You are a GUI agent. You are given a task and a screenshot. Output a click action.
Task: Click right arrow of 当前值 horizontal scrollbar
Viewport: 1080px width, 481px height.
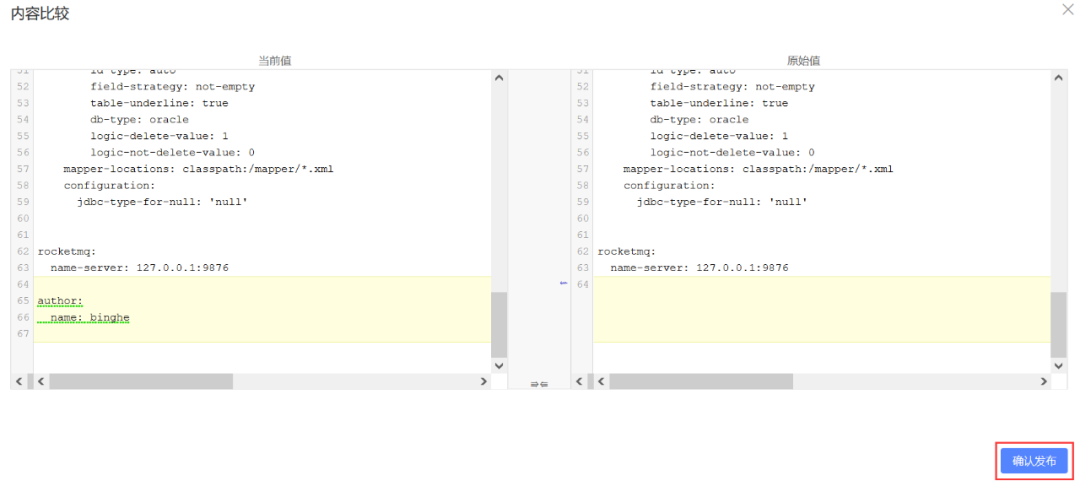point(484,381)
